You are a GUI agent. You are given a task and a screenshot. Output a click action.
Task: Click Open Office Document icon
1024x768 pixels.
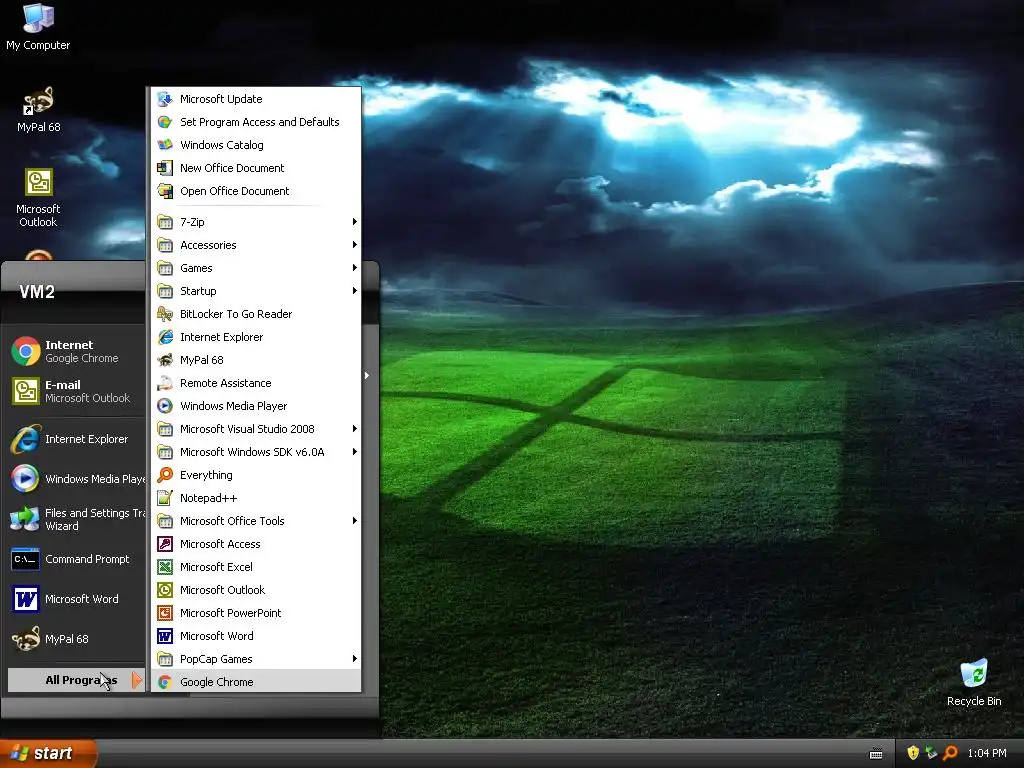pyautogui.click(x=165, y=191)
